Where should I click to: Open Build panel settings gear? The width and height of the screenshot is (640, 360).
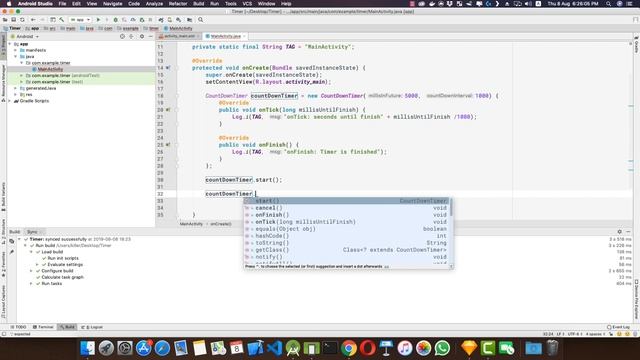[619, 231]
